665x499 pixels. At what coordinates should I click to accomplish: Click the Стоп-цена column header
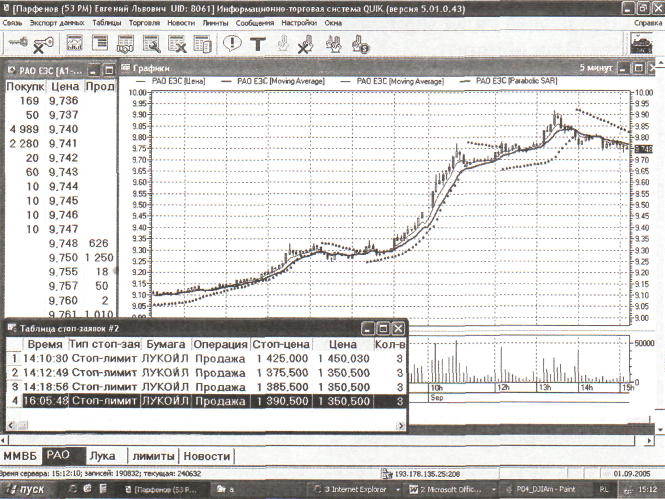(x=281, y=344)
